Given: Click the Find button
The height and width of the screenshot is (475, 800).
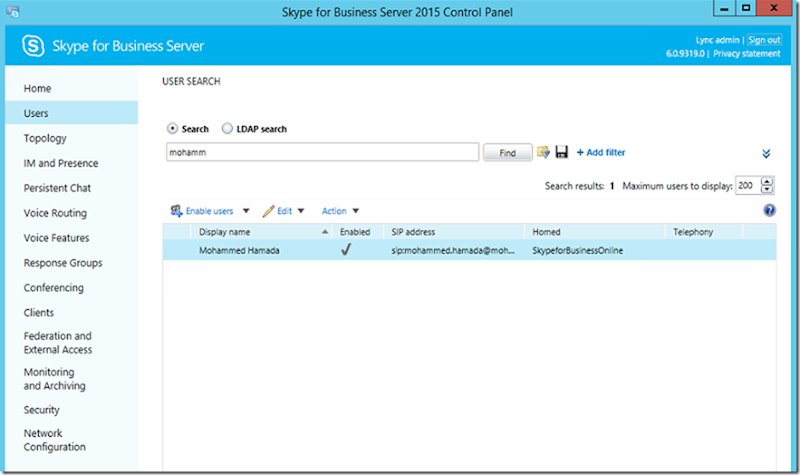Looking at the screenshot, I should pos(508,153).
